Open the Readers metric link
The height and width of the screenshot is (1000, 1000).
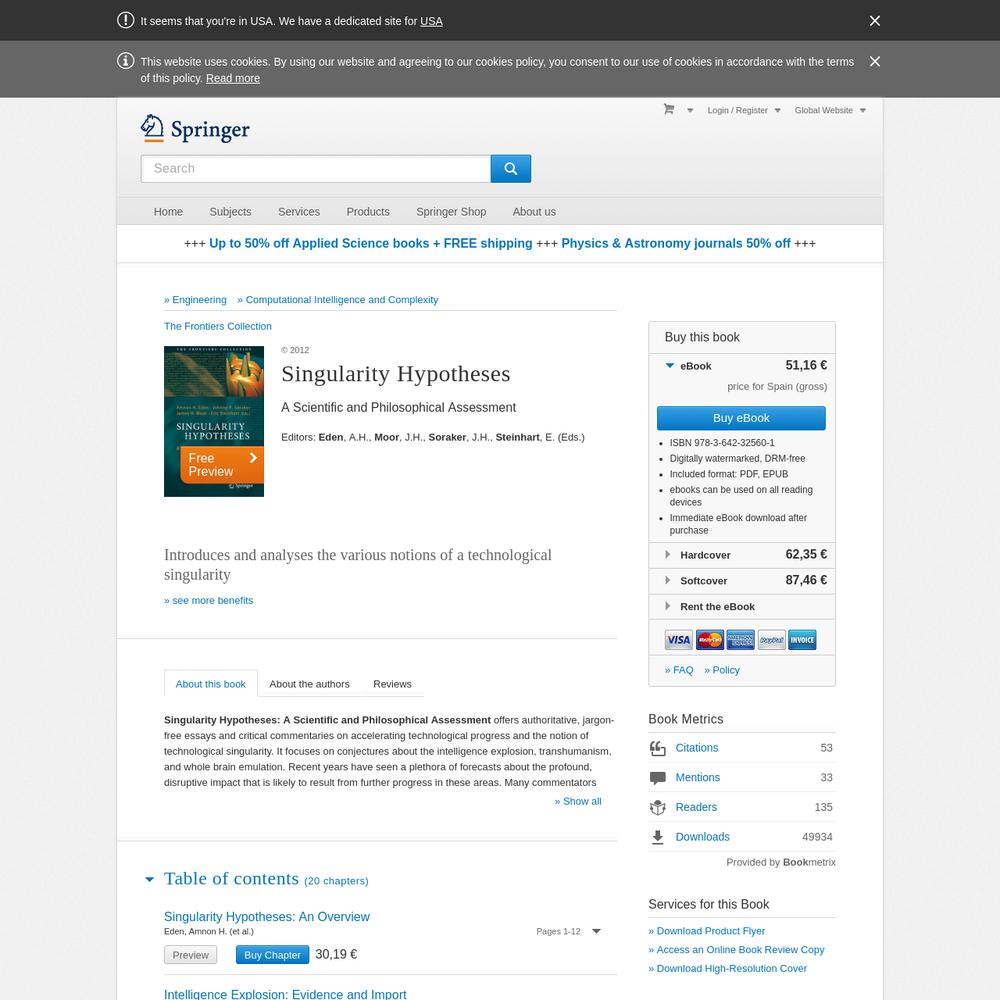click(x=696, y=807)
